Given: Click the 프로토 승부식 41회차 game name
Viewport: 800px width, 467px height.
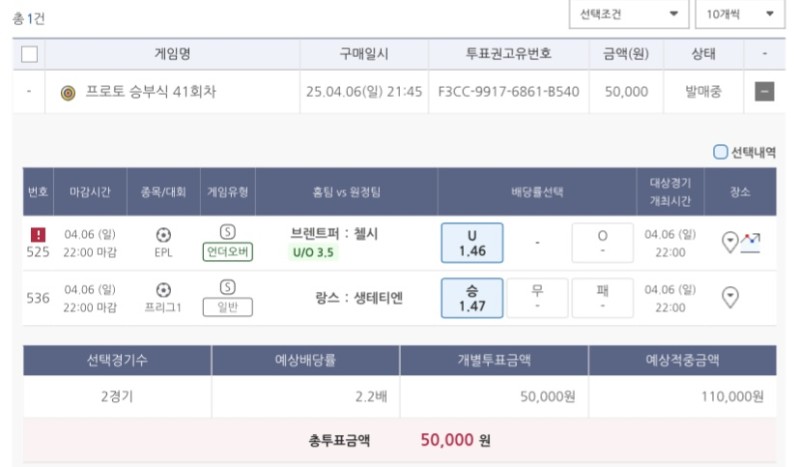Looking at the screenshot, I should pos(151,92).
